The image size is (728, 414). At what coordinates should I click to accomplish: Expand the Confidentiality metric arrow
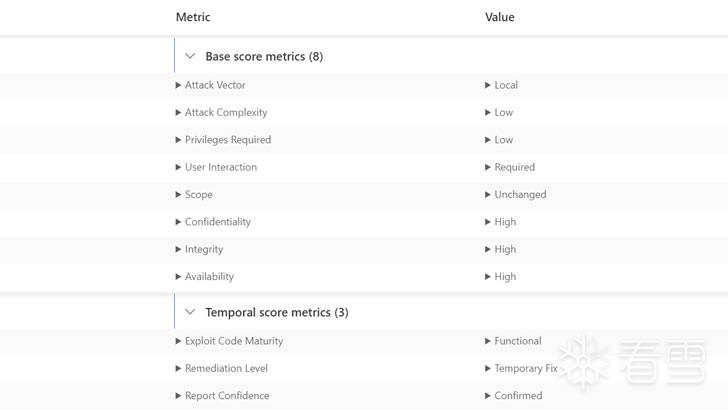[x=178, y=222]
